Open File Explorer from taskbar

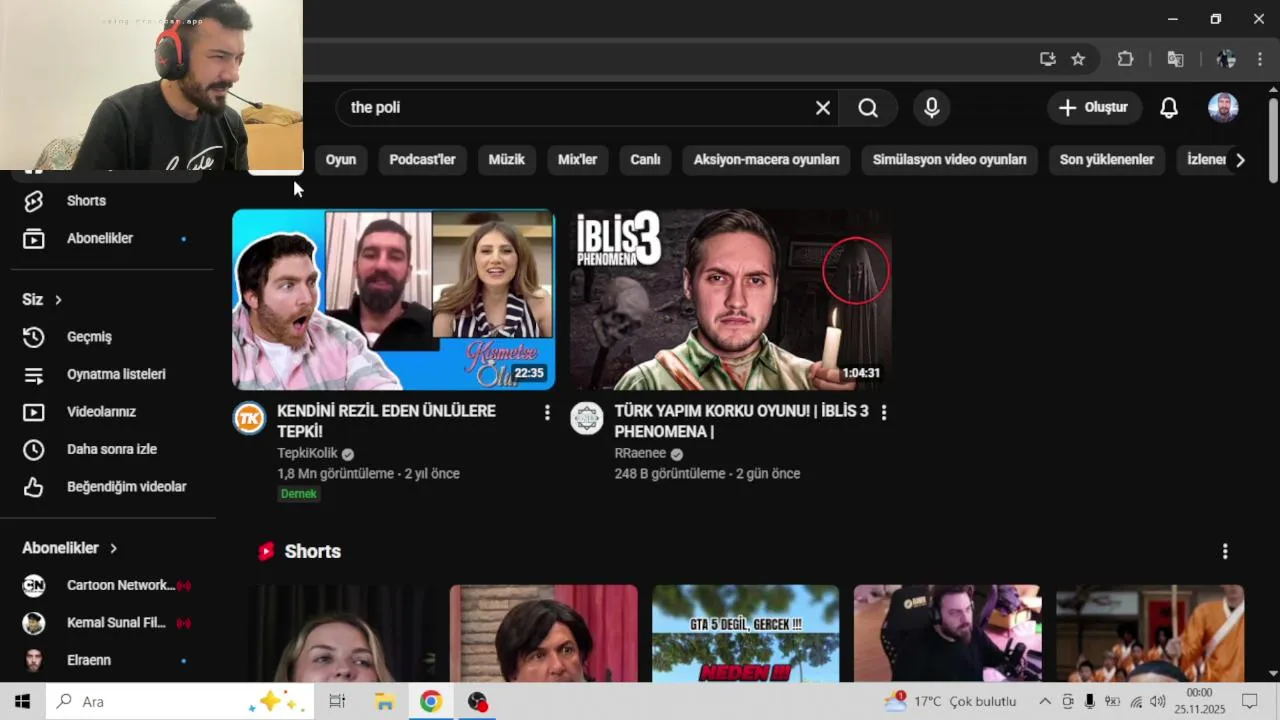pyautogui.click(x=384, y=701)
